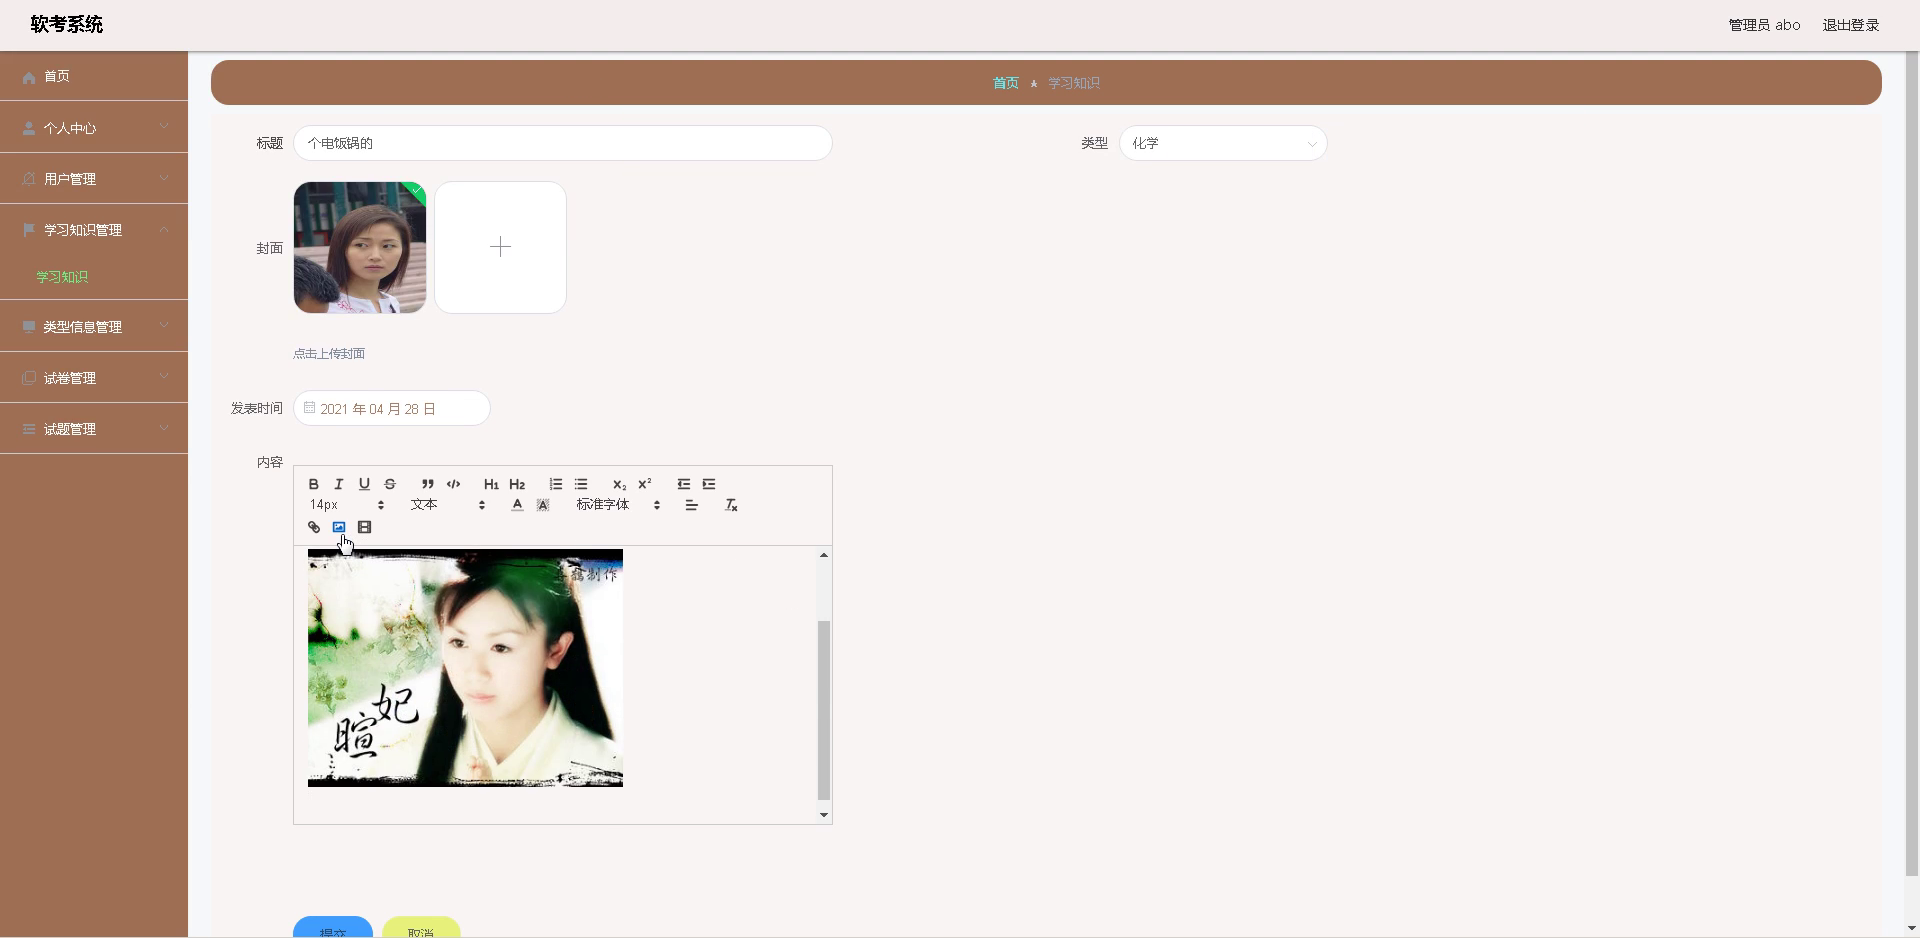
Task: Click the 点击上传封面 hint text
Action: 329,353
